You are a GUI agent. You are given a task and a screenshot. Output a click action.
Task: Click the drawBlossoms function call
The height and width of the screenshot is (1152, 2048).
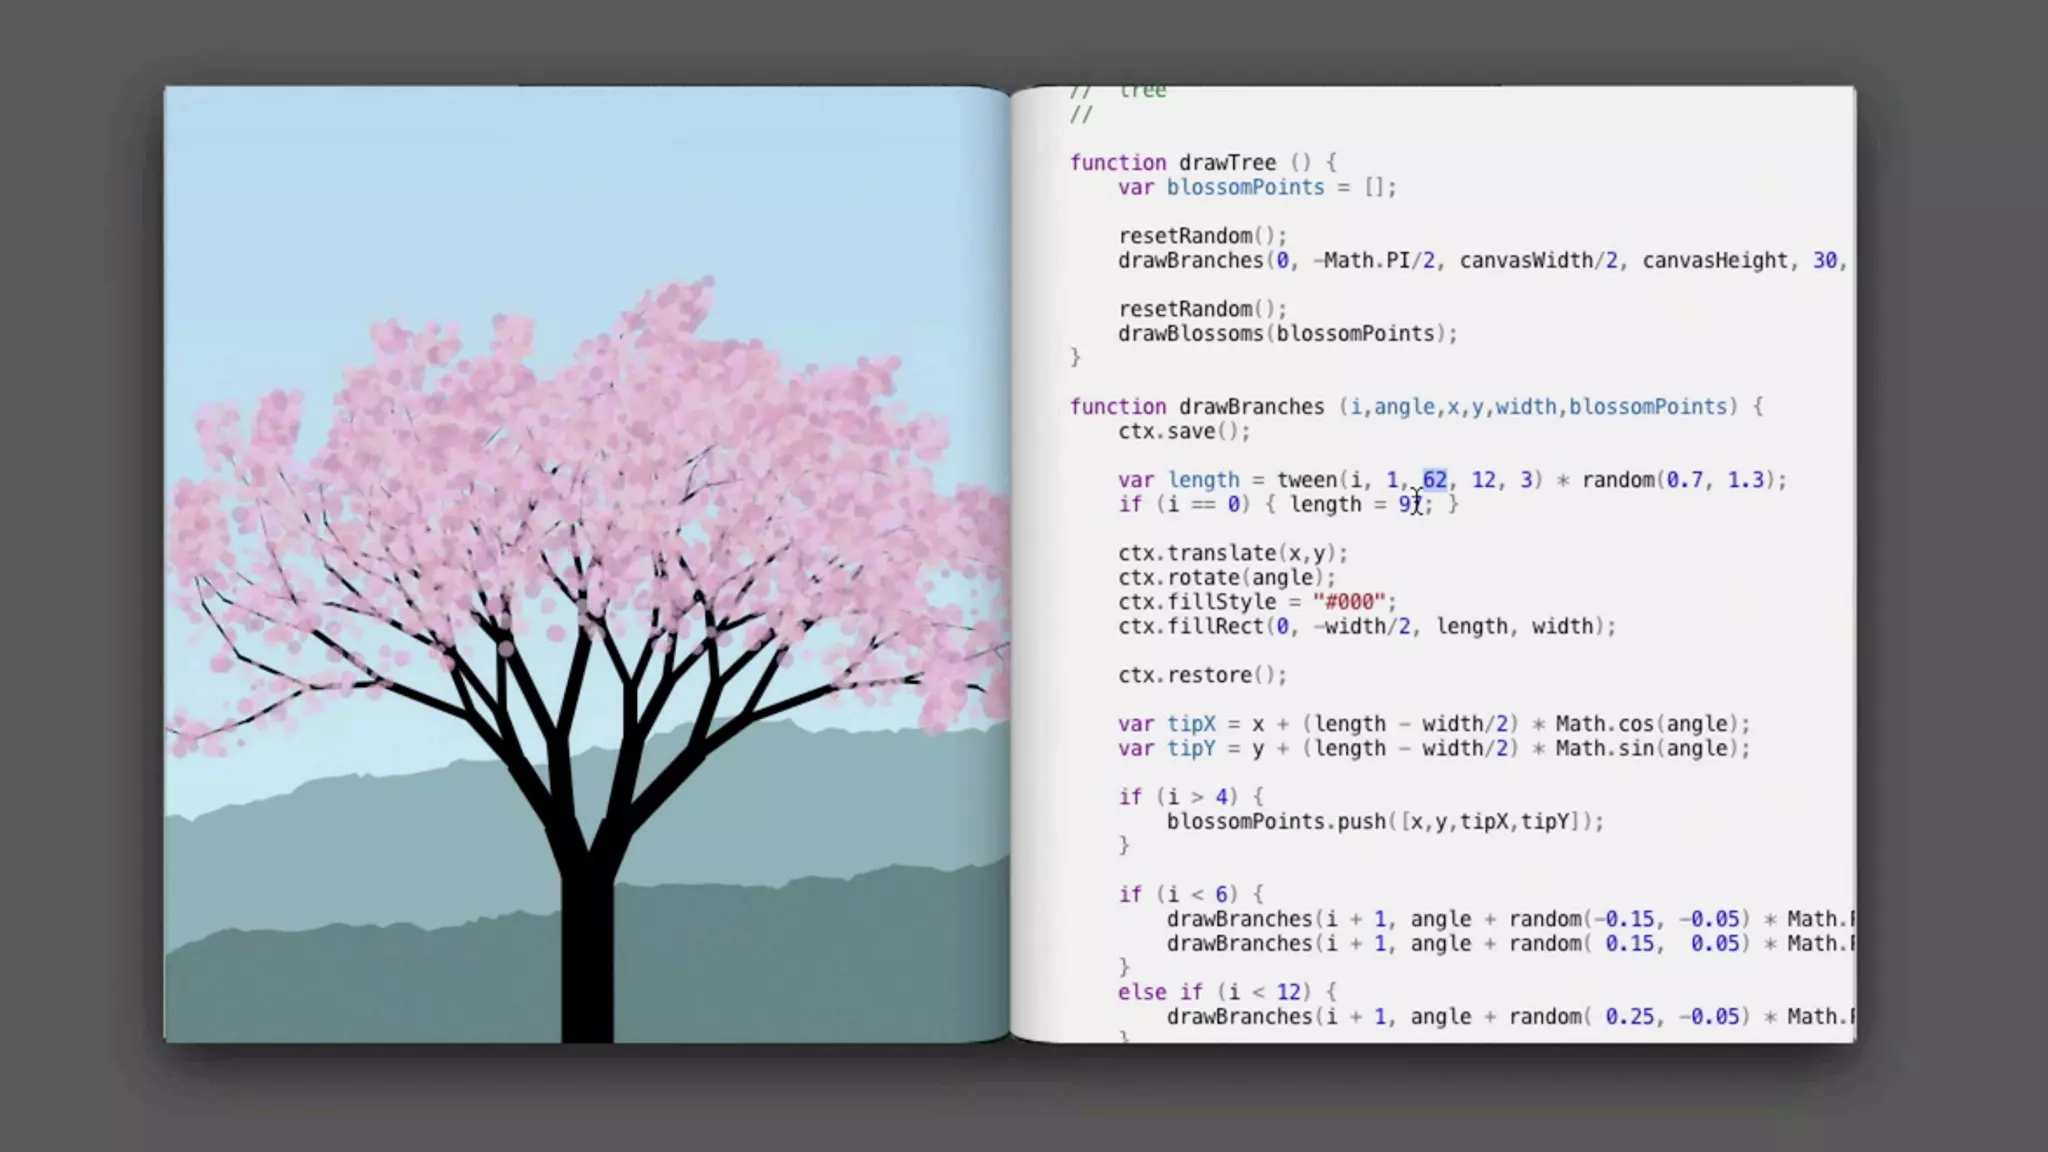1190,334
